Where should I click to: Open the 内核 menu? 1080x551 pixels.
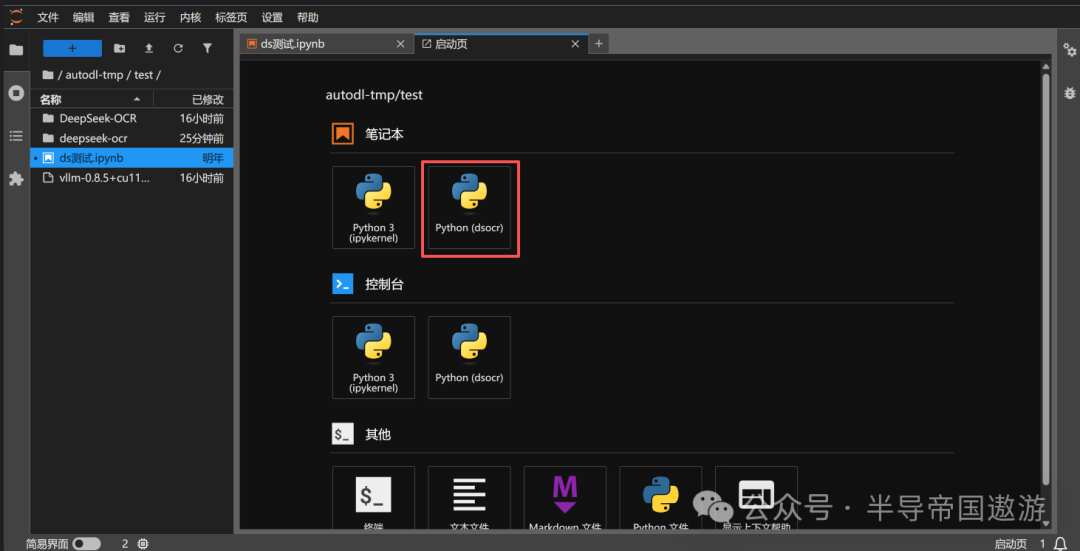(x=191, y=17)
